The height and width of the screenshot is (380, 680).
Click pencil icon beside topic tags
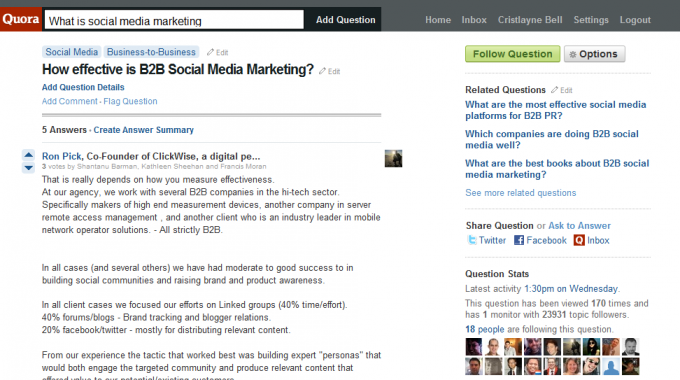(210, 52)
